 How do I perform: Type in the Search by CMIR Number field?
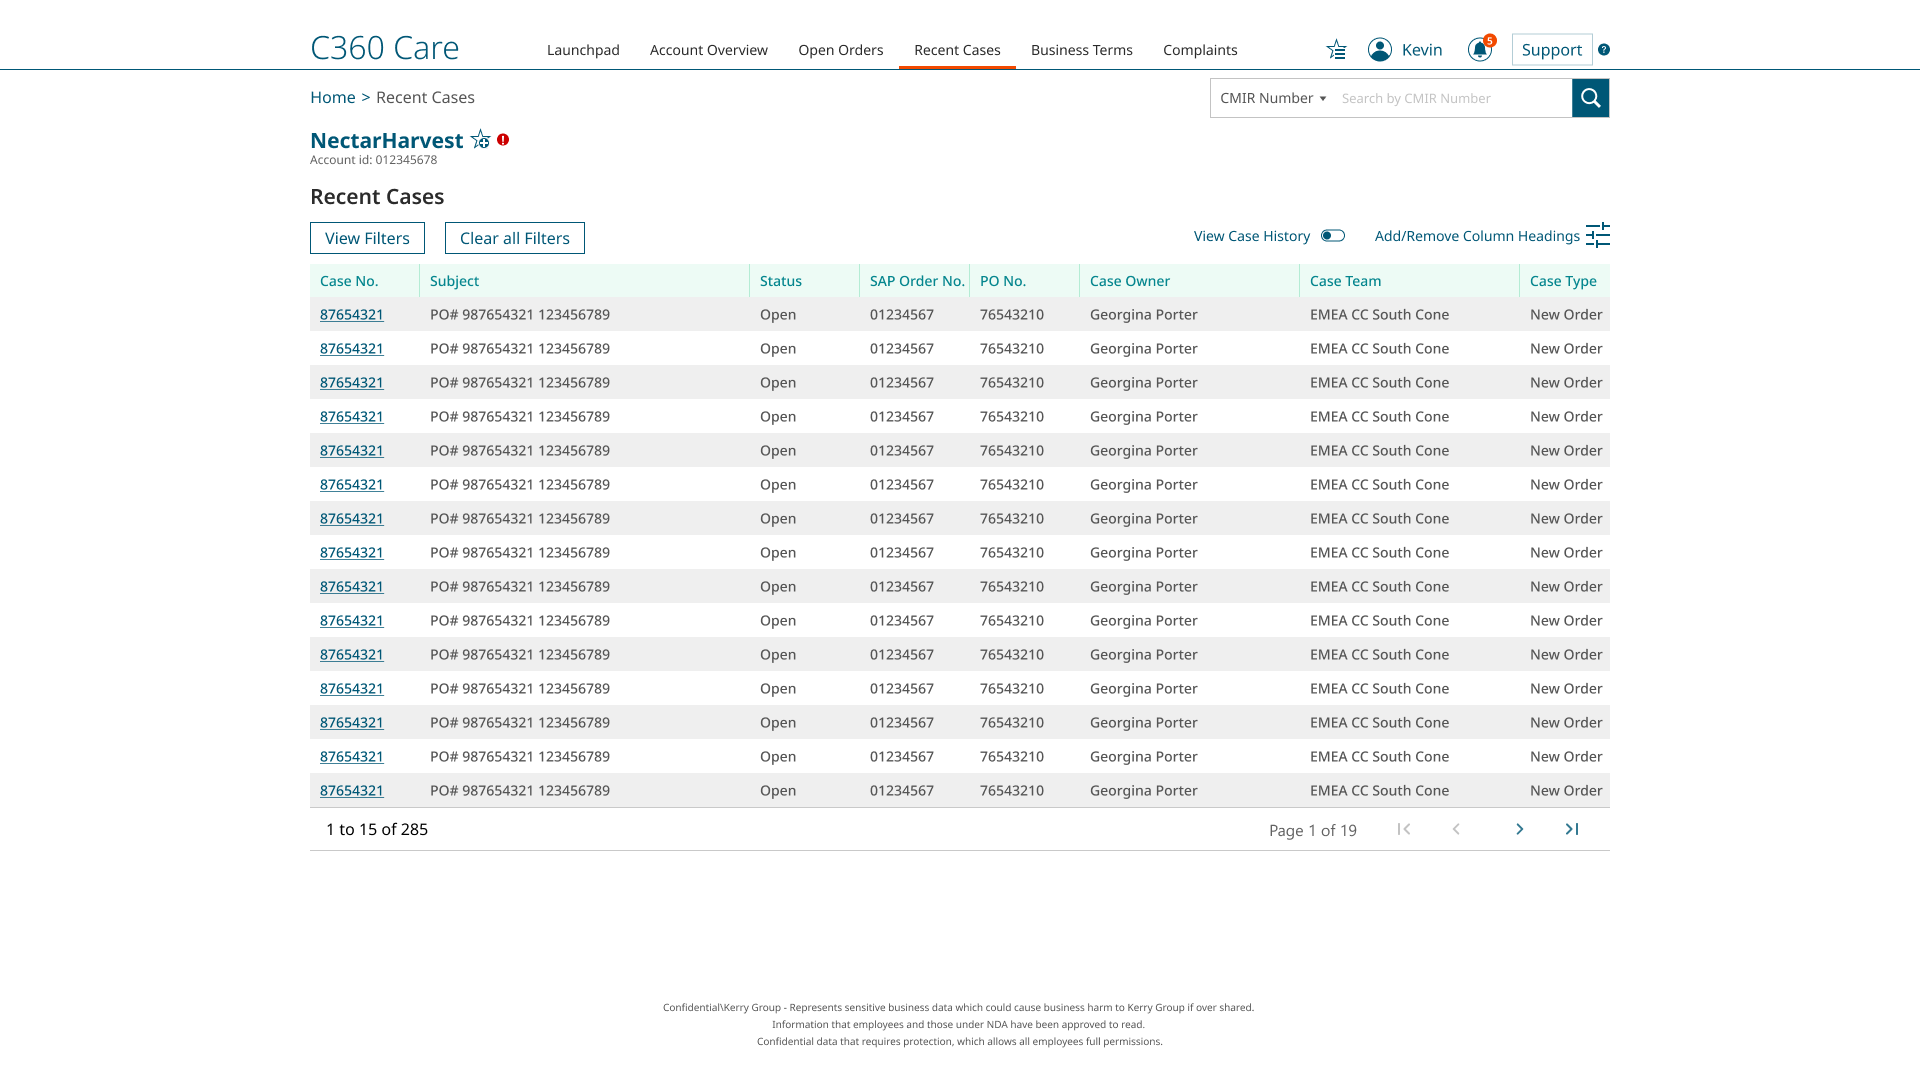[1450, 98]
